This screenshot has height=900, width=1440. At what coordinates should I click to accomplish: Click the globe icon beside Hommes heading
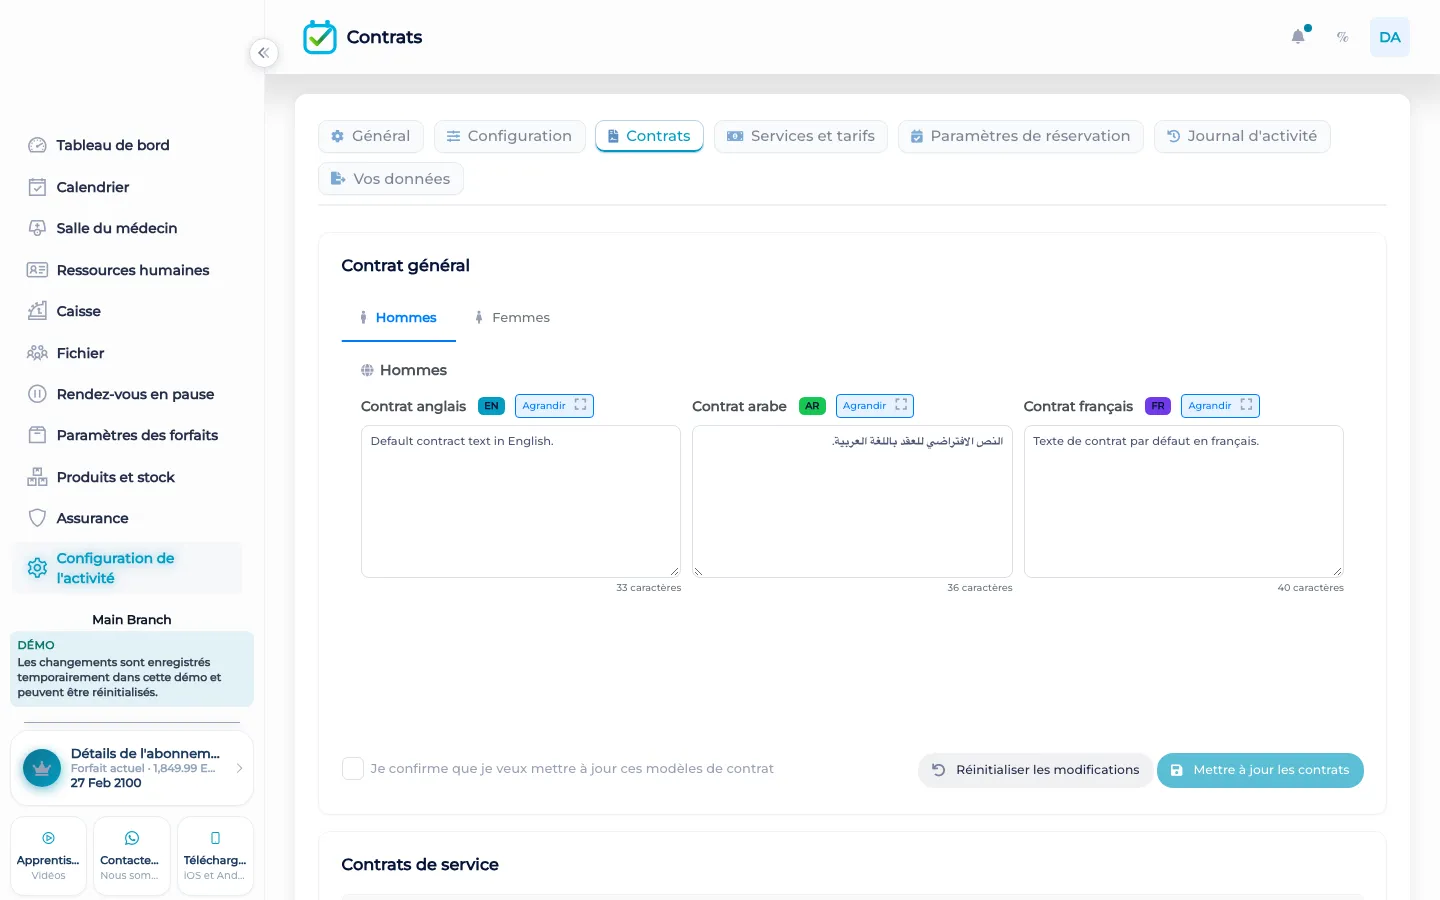(x=367, y=370)
